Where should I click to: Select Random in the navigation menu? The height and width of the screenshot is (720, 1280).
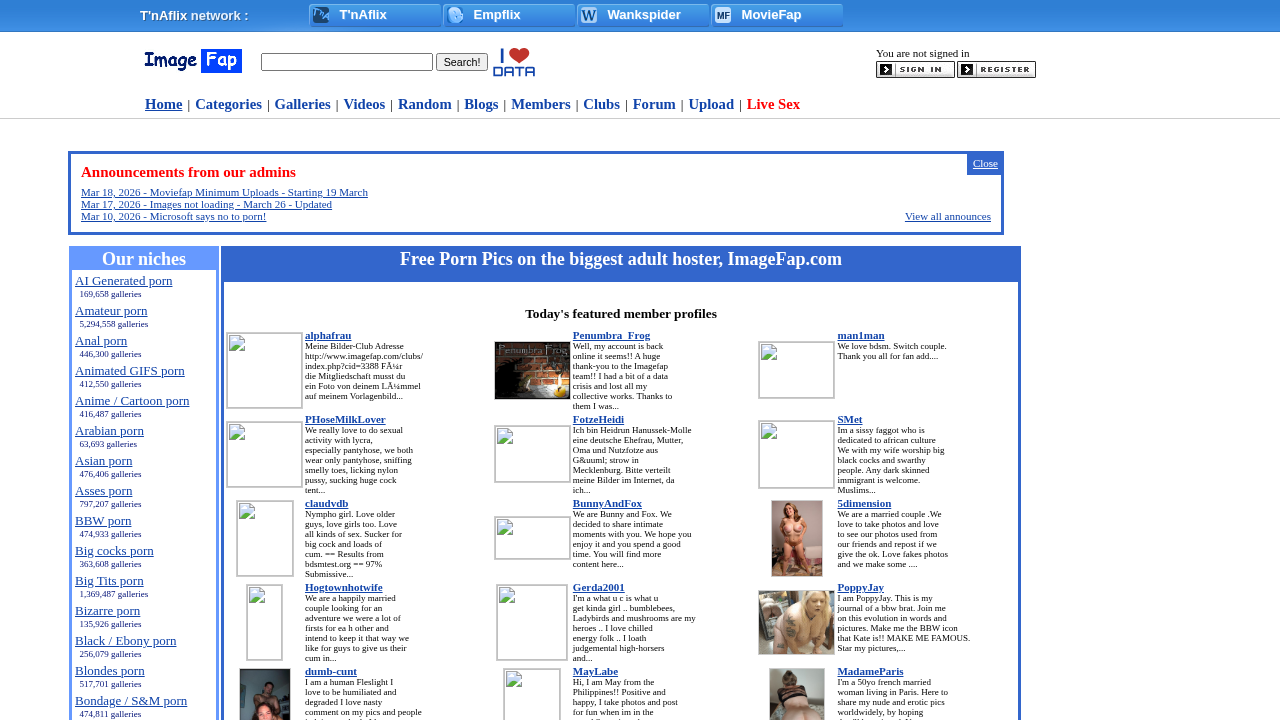pyautogui.click(x=425, y=104)
